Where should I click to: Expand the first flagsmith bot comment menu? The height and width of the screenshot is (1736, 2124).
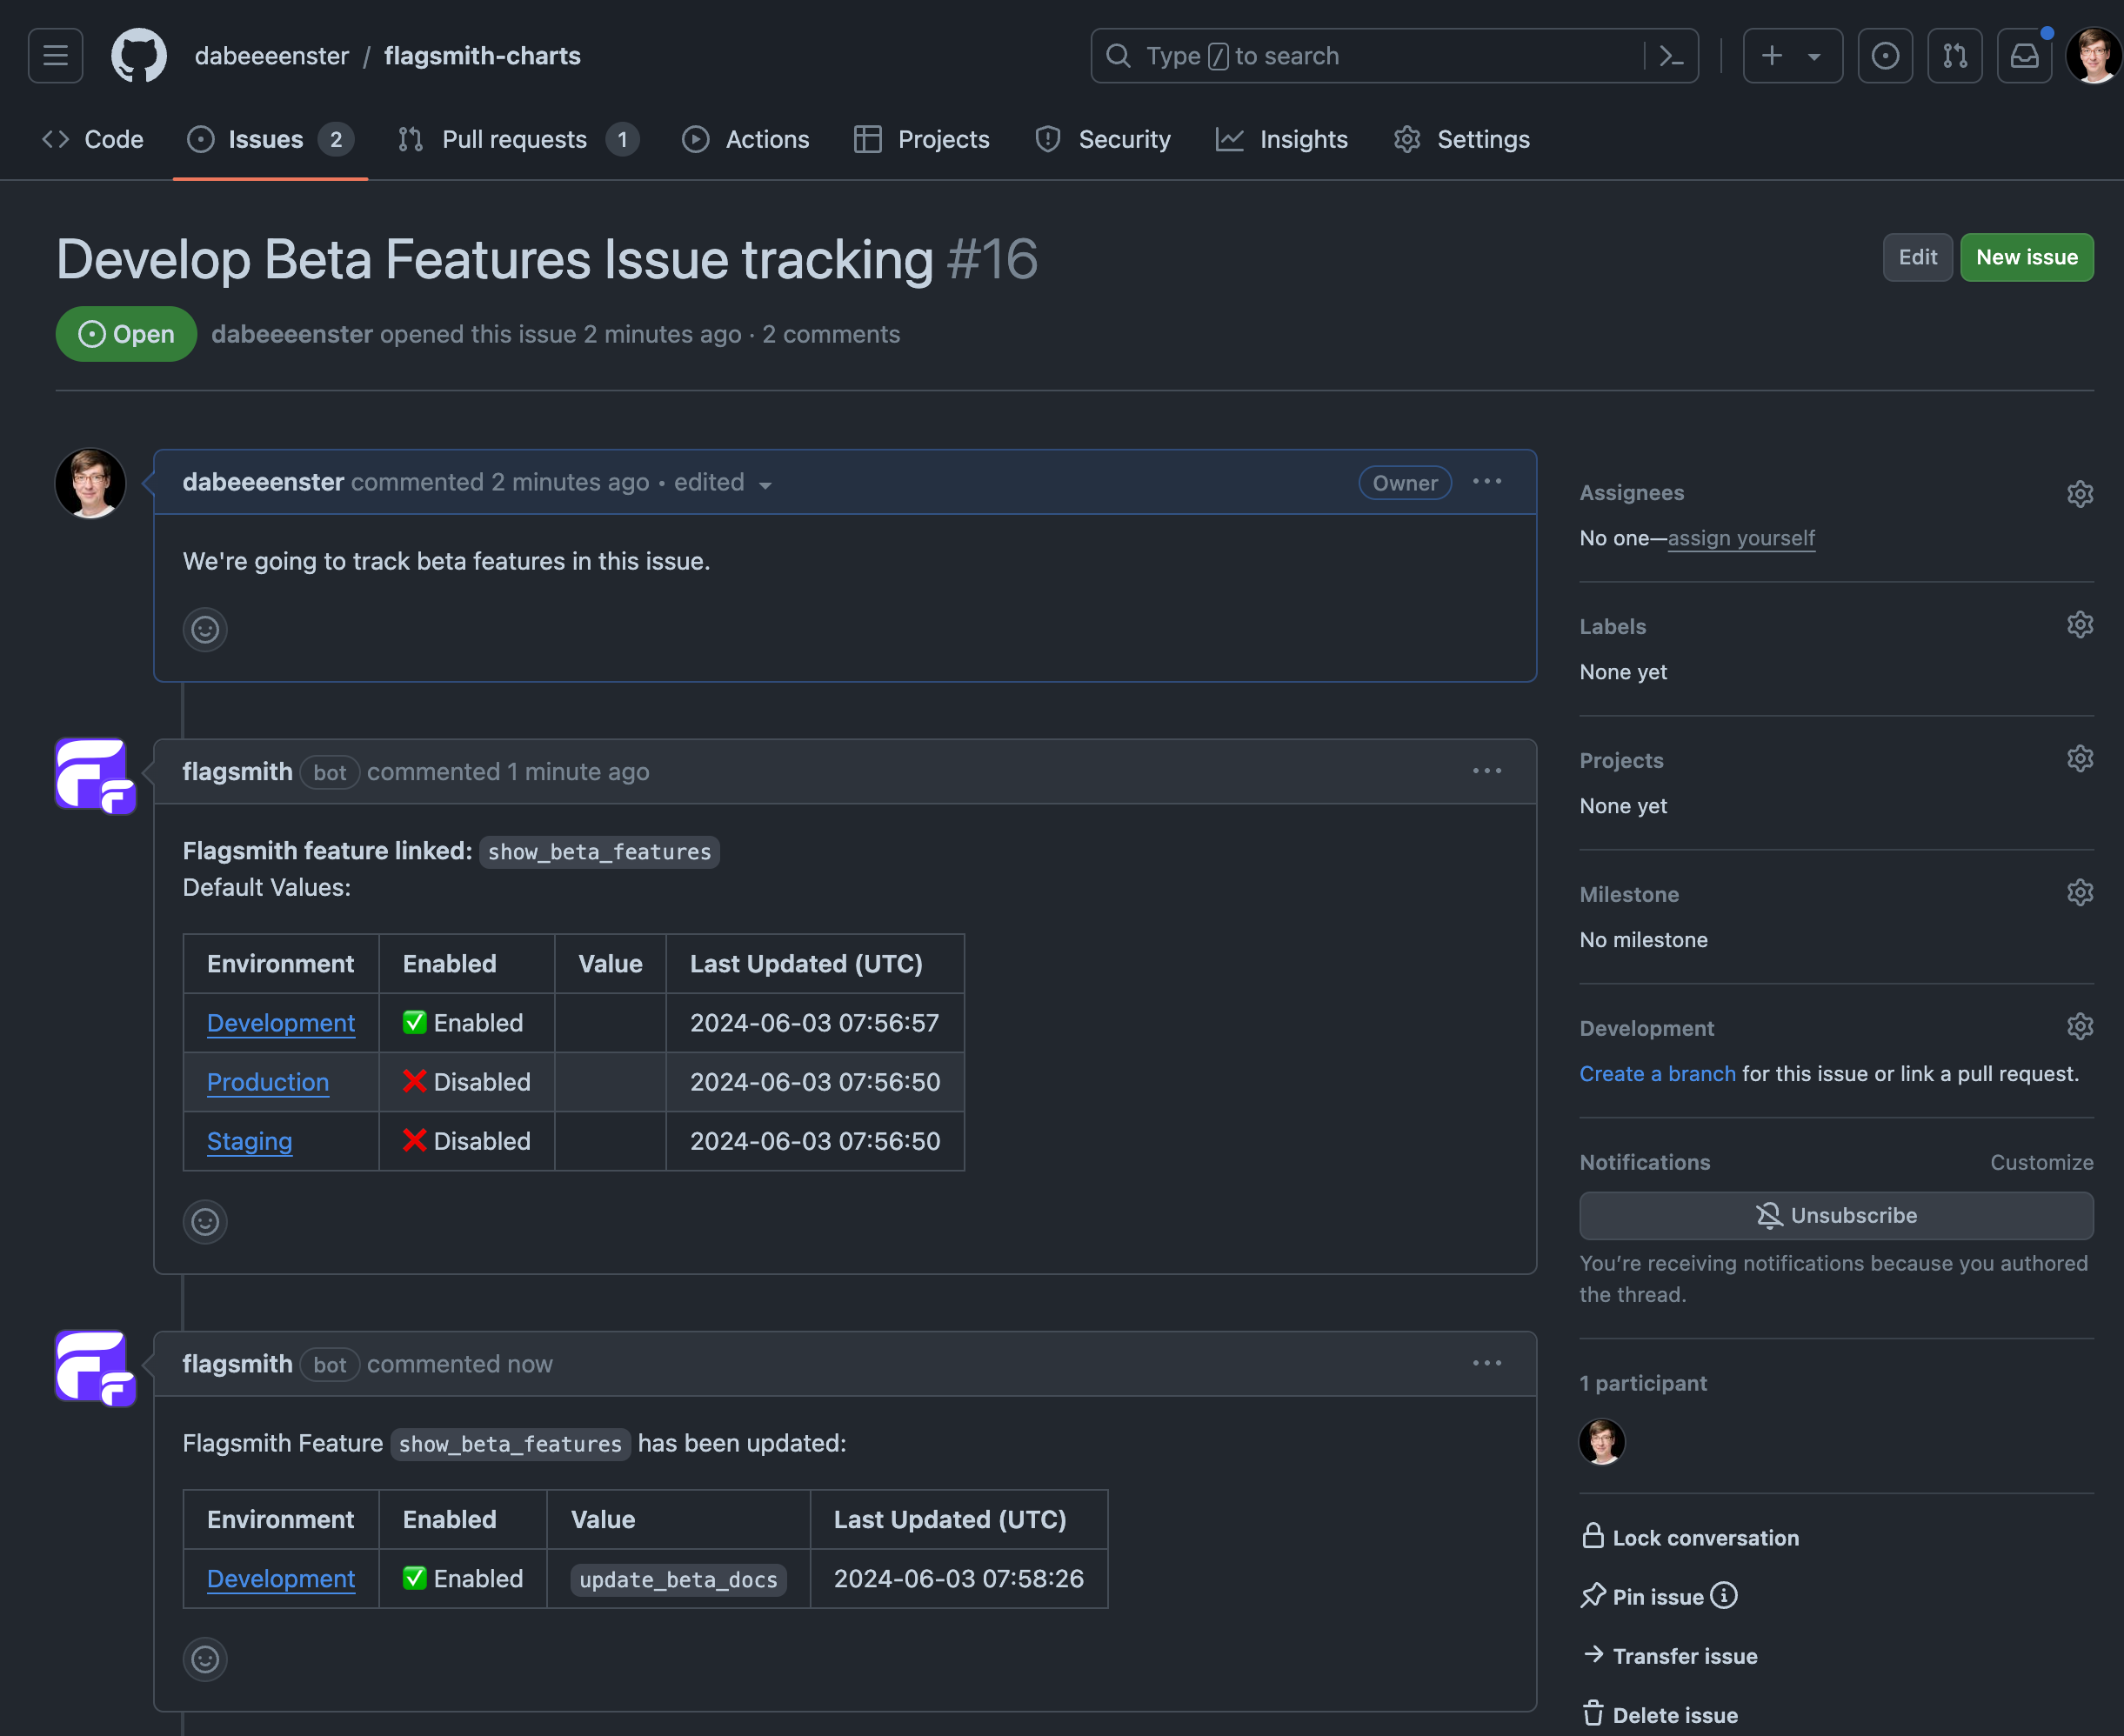[x=1487, y=769]
